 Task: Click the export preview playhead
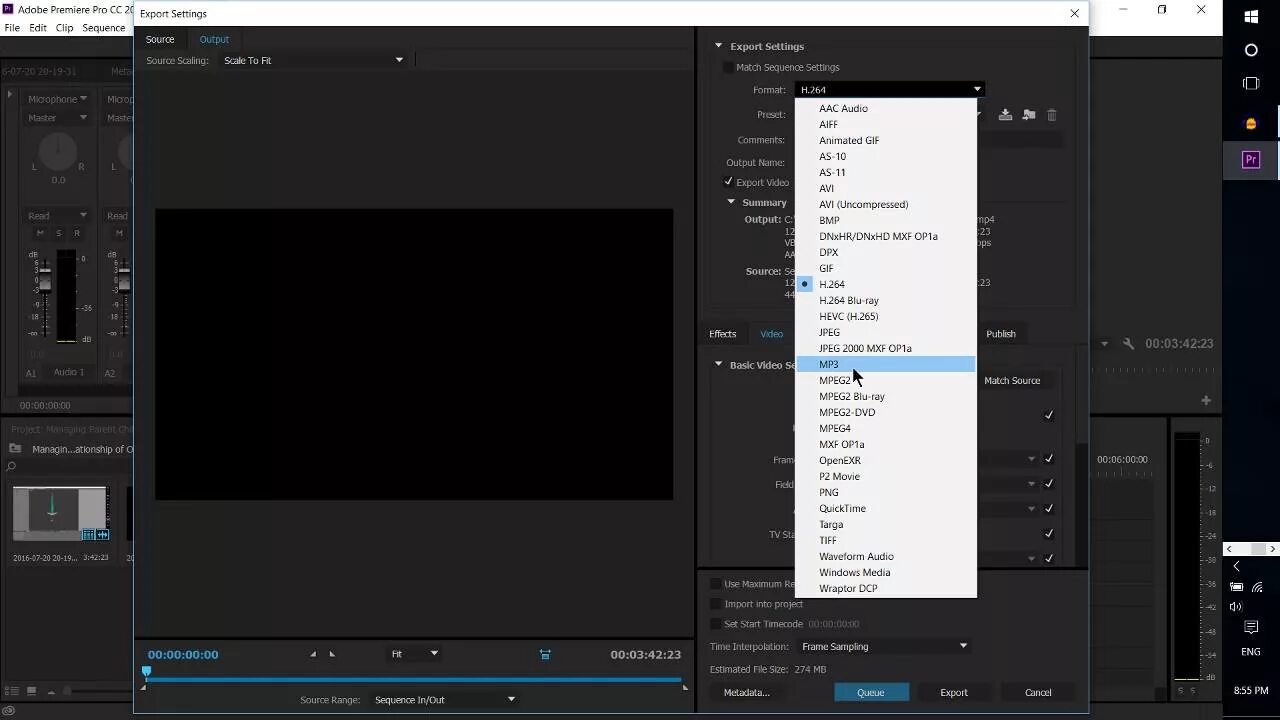146,672
